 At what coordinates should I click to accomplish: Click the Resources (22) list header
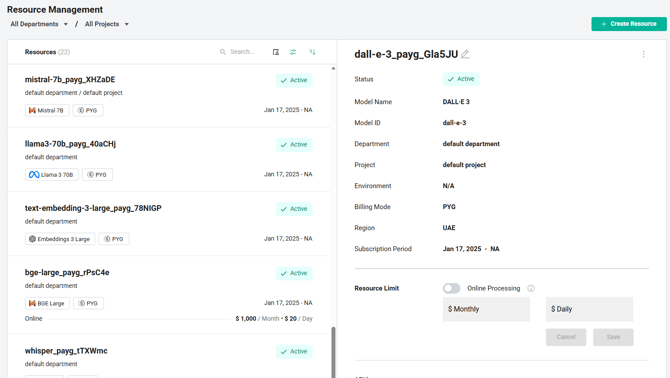(47, 52)
